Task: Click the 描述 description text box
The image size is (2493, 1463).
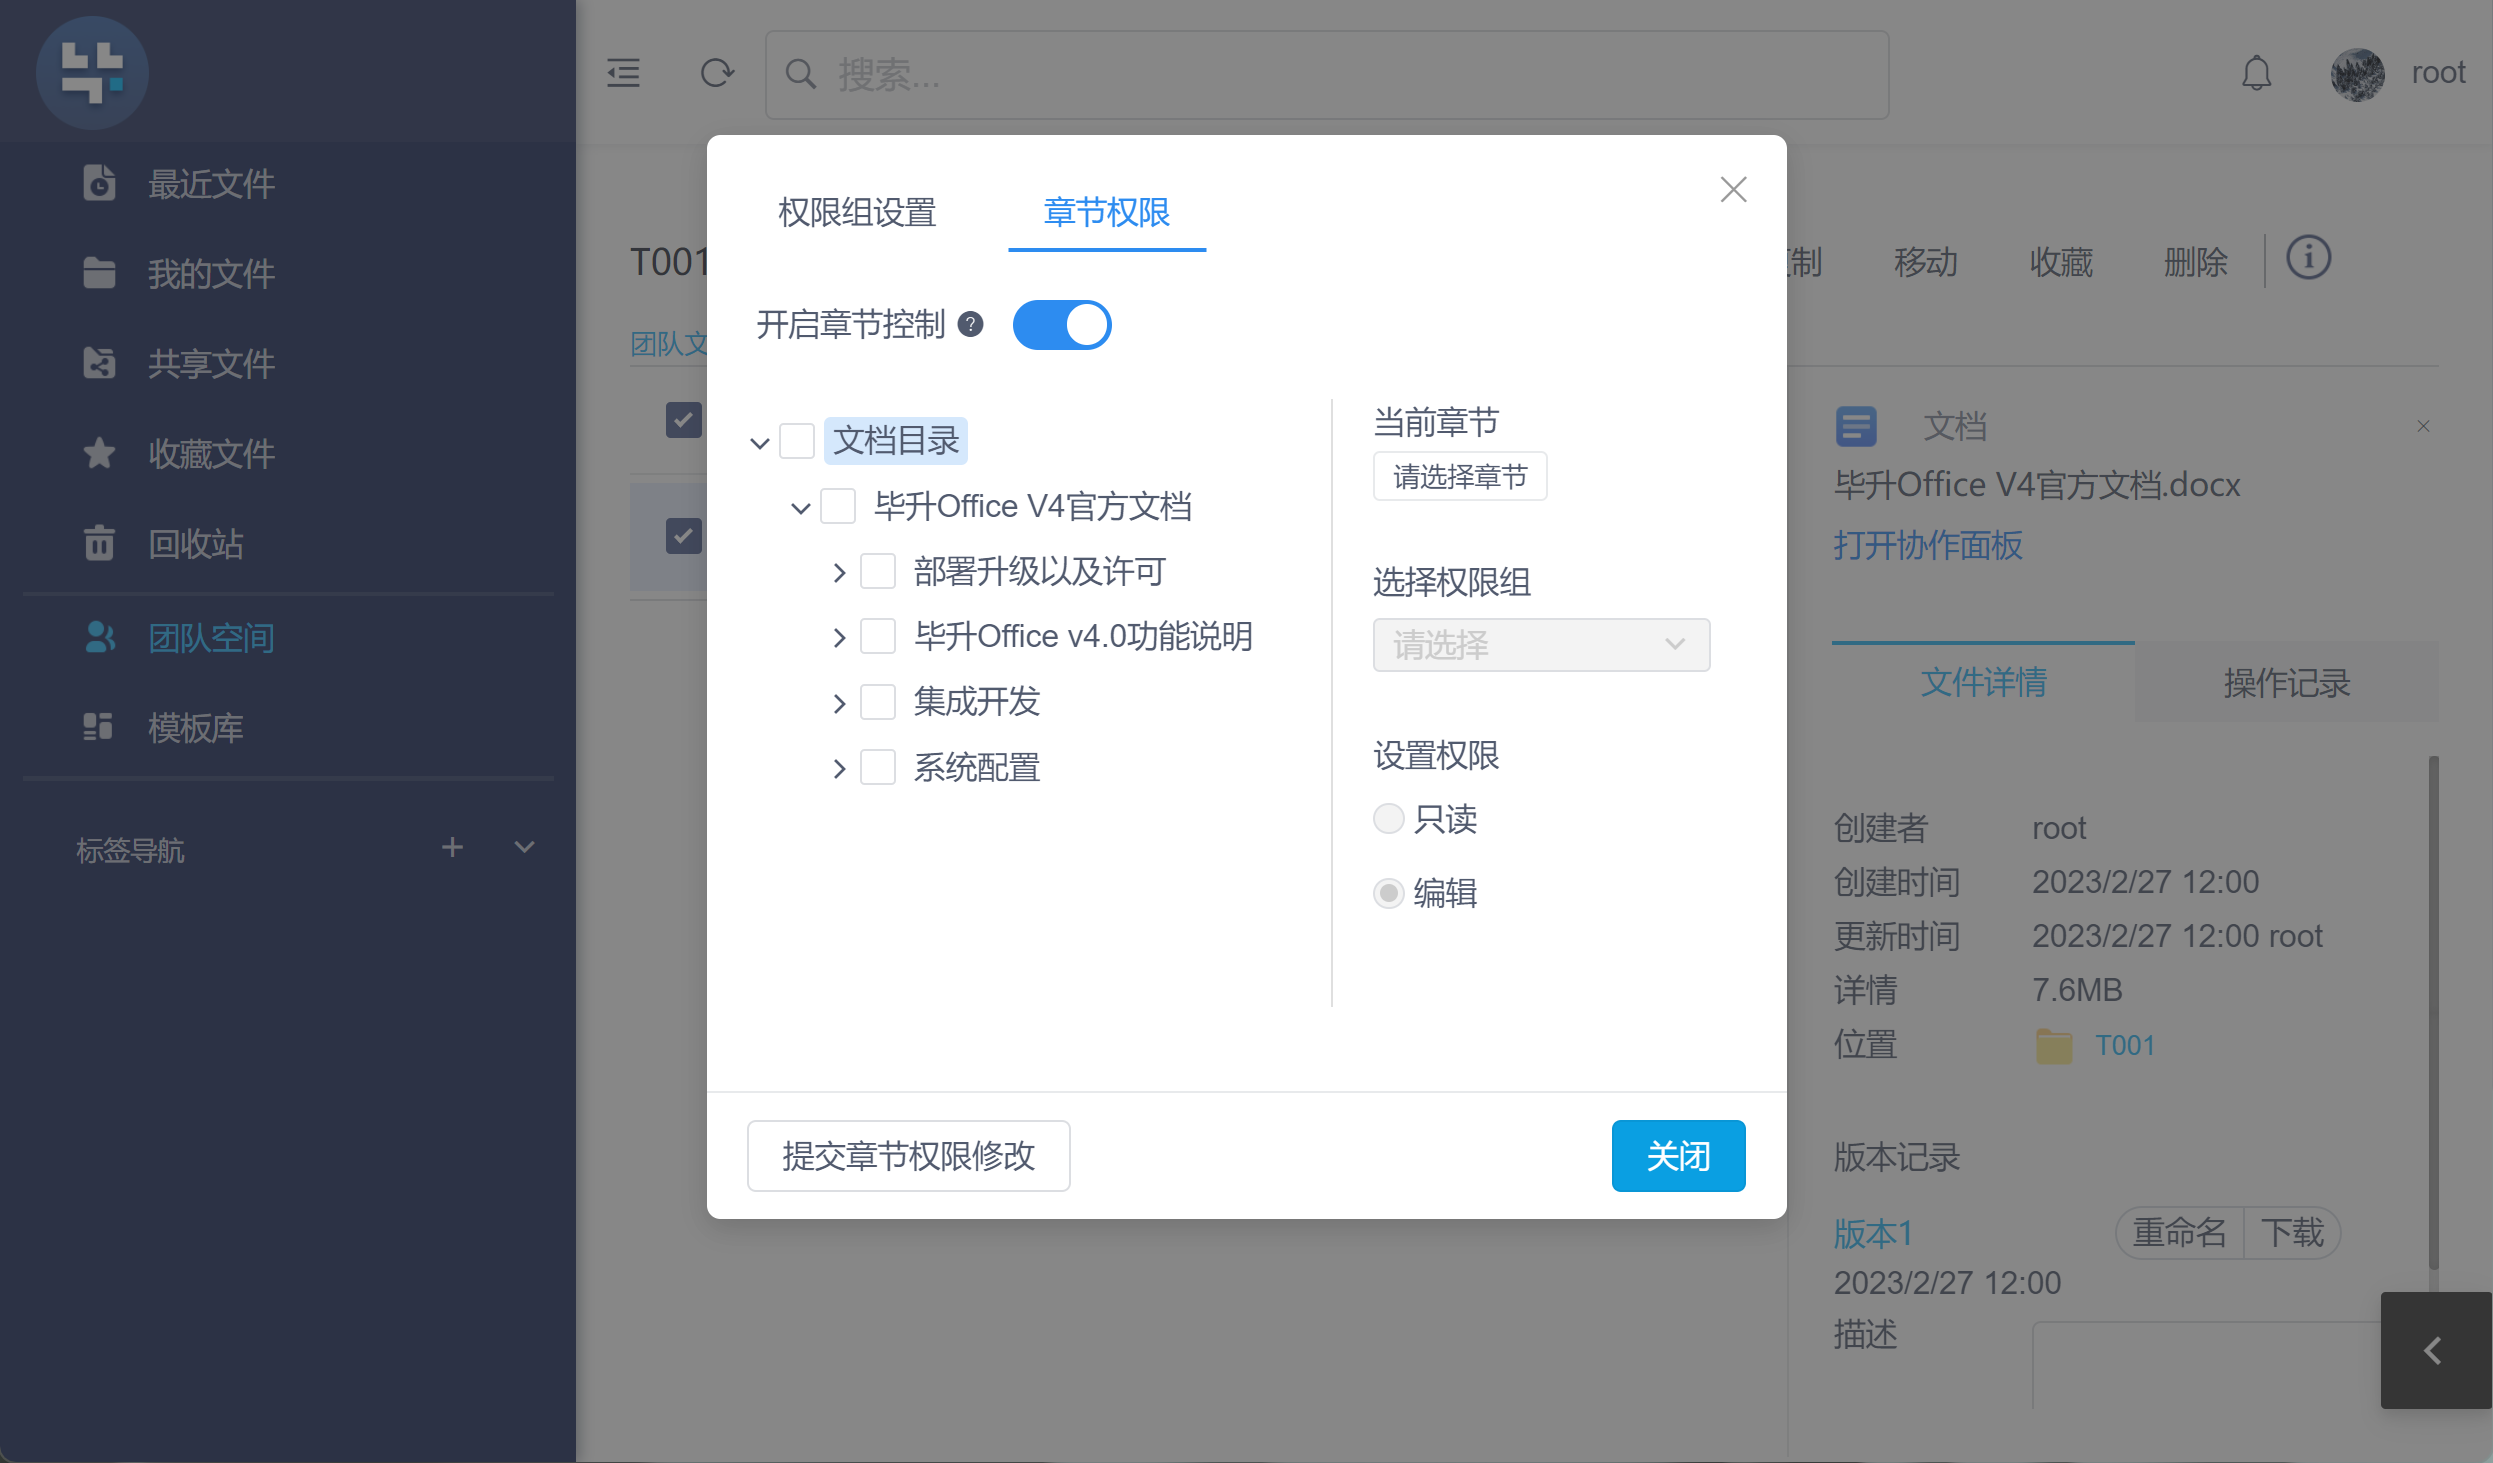Action: 2207,1365
